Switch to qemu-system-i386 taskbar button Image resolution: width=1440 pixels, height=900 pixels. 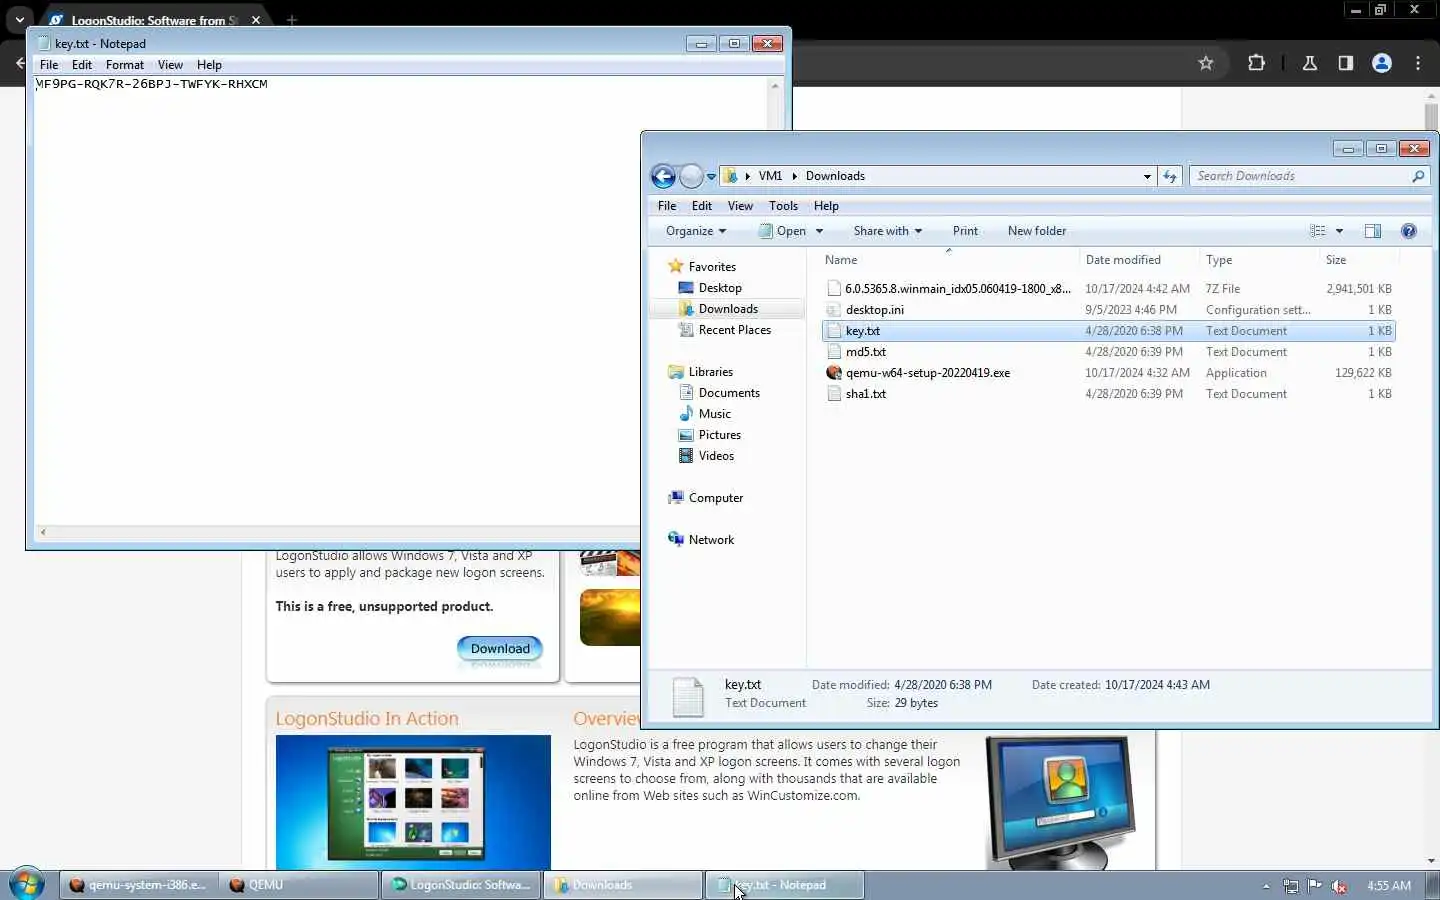click(x=138, y=885)
